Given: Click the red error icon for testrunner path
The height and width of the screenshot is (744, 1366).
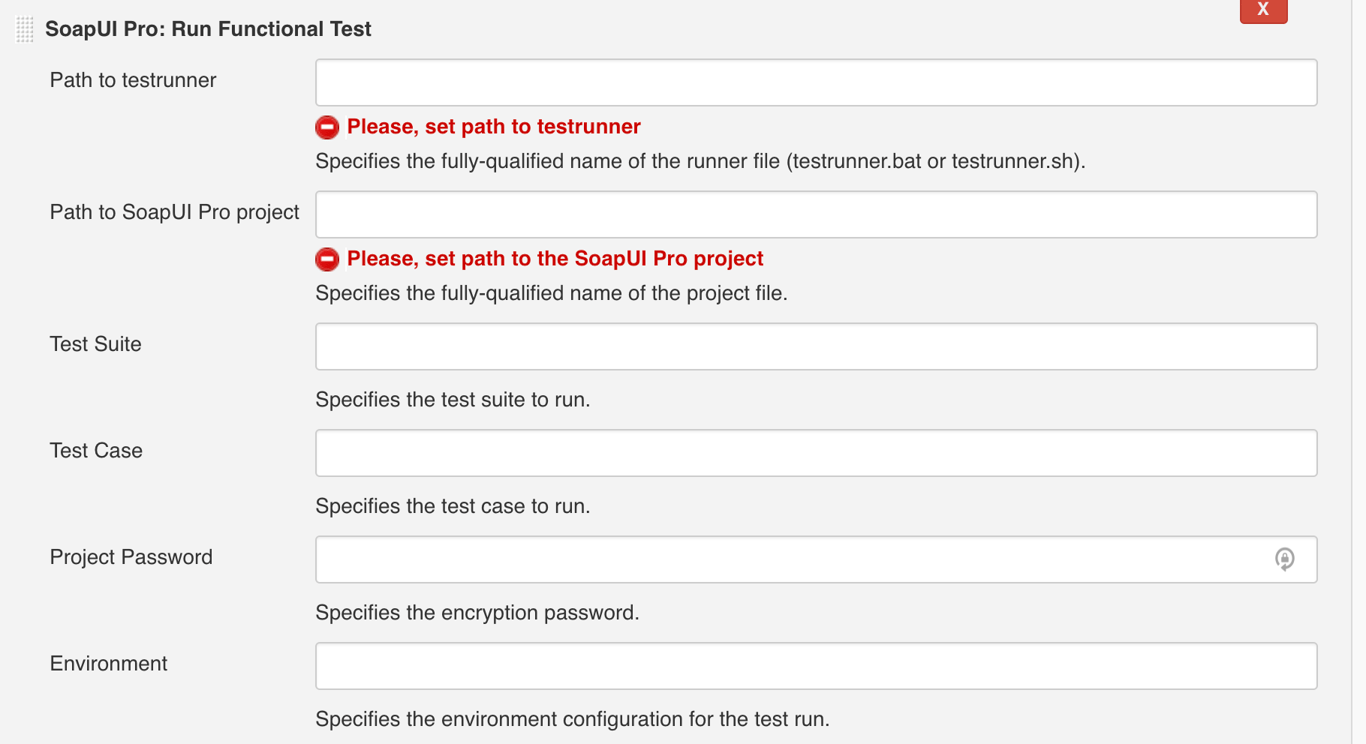Looking at the screenshot, I should coord(327,127).
